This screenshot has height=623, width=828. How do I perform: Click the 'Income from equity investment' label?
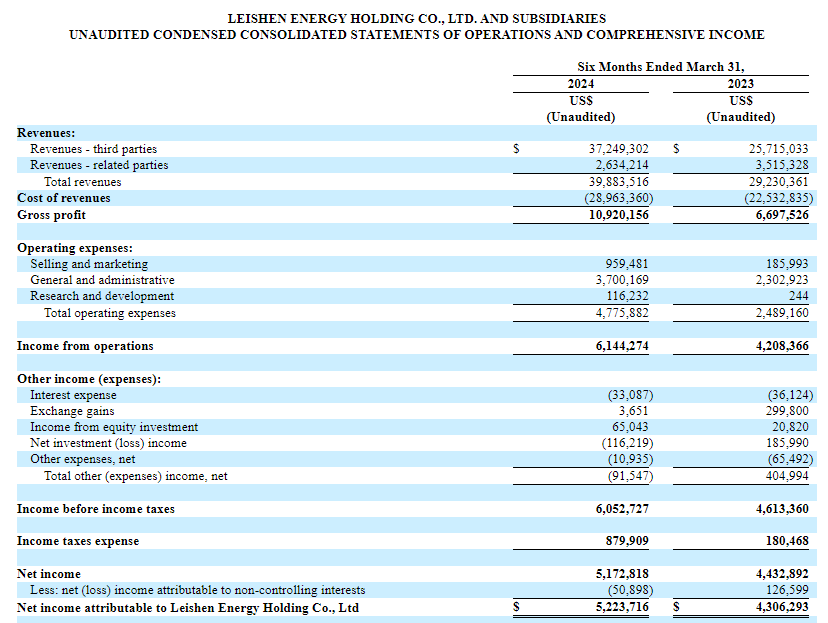pos(114,427)
